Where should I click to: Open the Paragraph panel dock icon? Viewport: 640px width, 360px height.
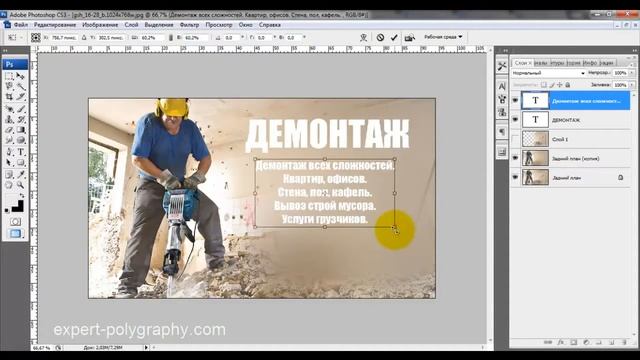(502, 131)
